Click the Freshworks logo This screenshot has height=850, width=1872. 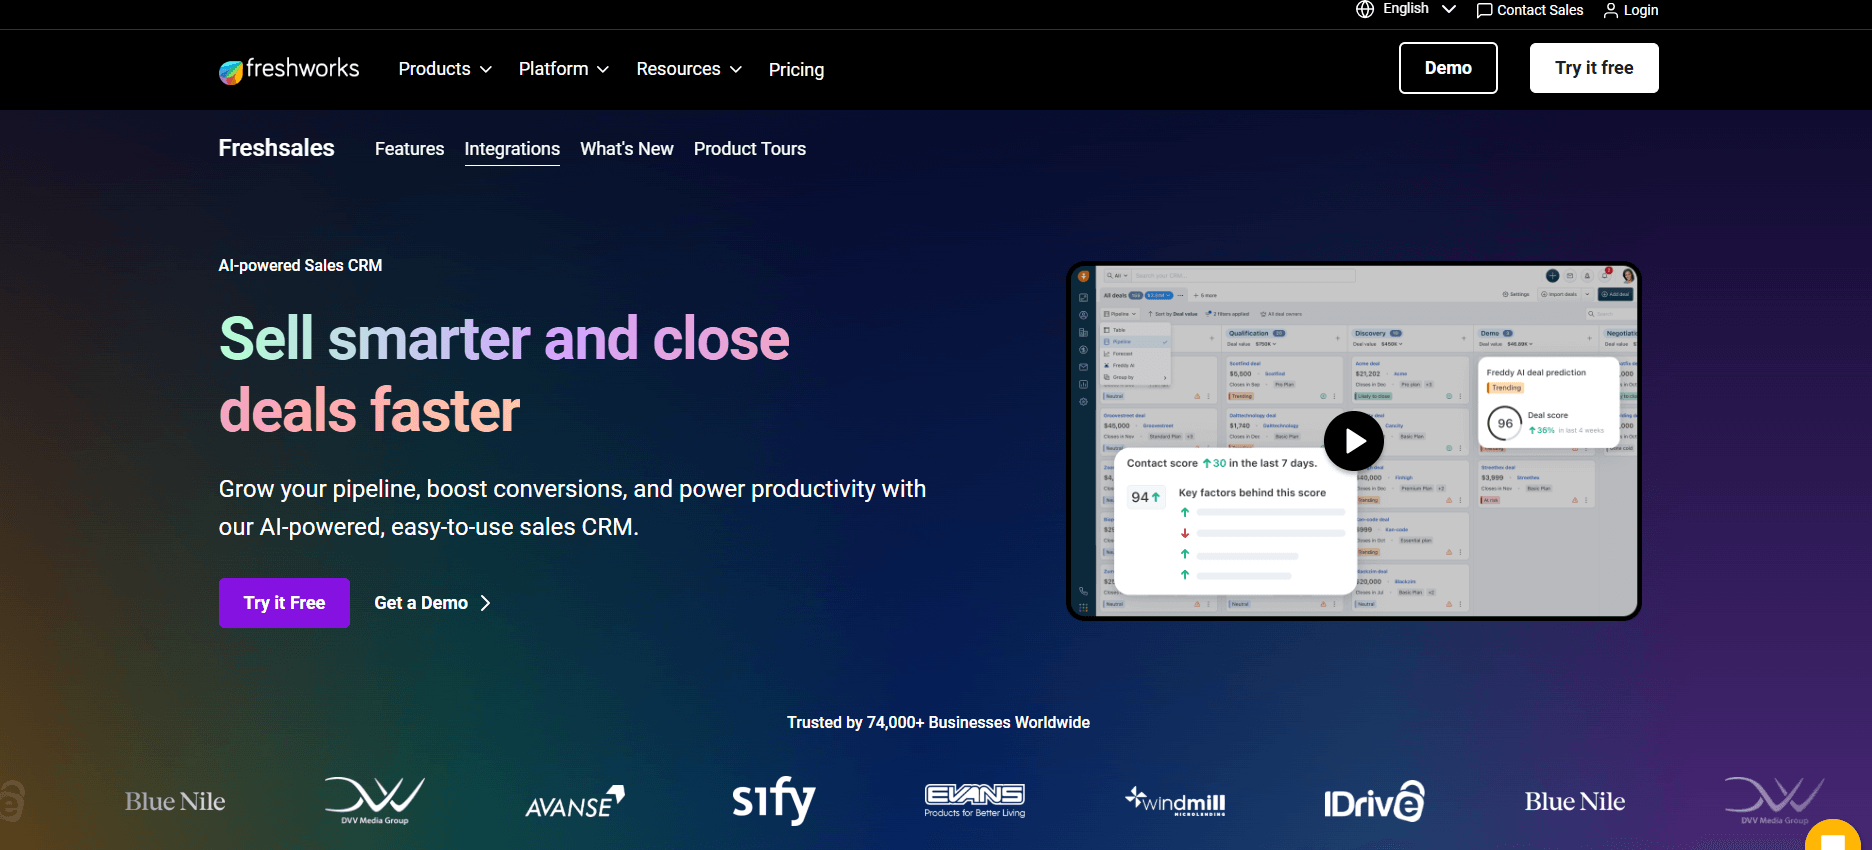click(289, 69)
